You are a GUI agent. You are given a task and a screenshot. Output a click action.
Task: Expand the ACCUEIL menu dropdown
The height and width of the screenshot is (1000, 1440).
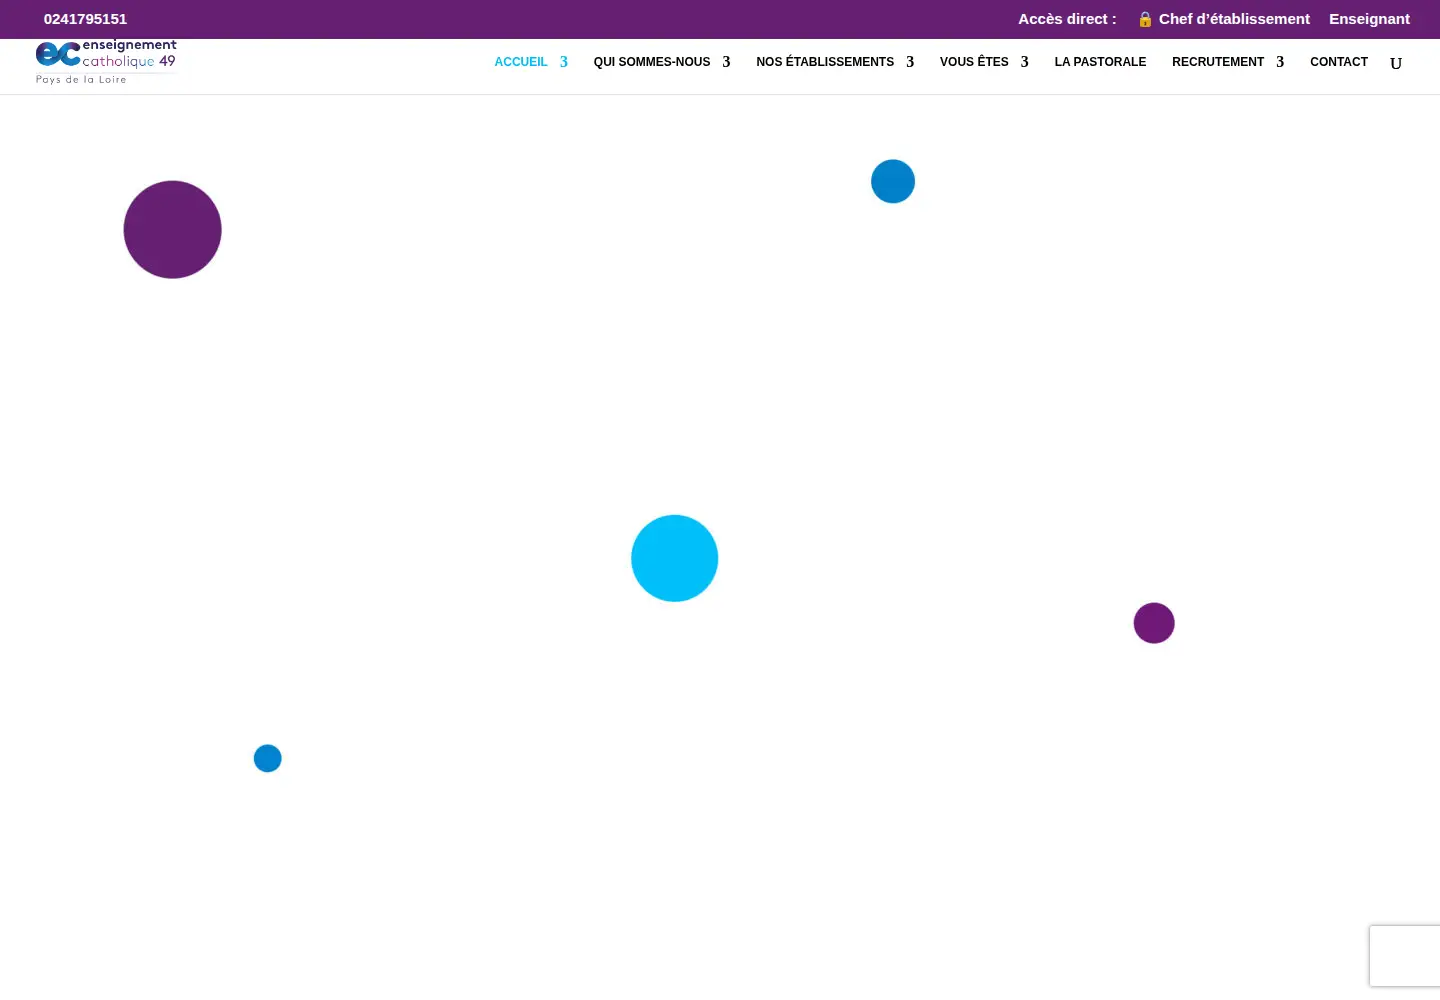[x=531, y=62]
